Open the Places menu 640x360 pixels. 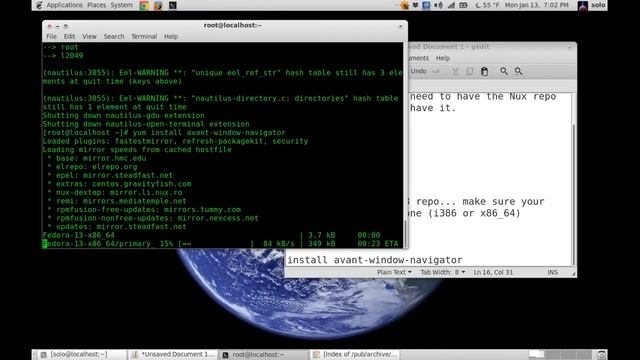(96, 5)
